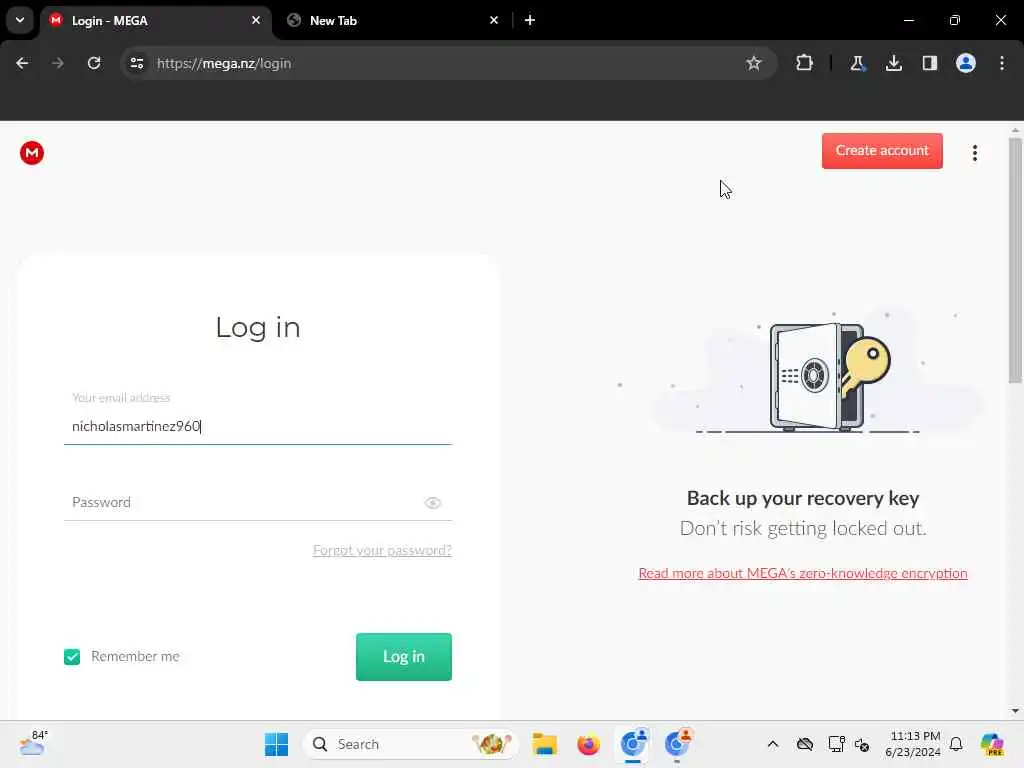Image resolution: width=1024 pixels, height=768 pixels.
Task: Open a new browser tab with plus
Action: coord(530,20)
